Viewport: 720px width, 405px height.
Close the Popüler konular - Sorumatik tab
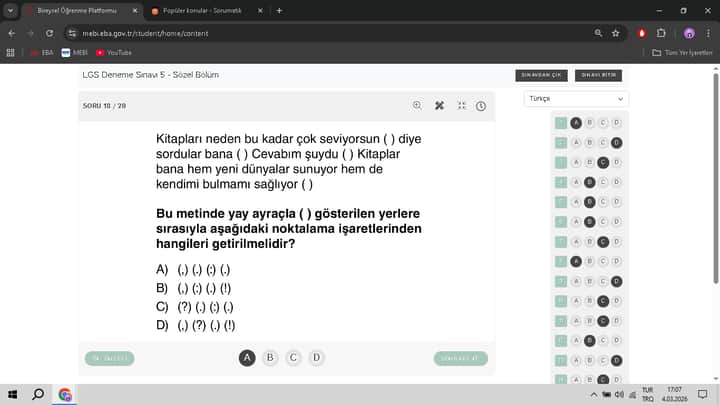pyautogui.click(x=260, y=11)
